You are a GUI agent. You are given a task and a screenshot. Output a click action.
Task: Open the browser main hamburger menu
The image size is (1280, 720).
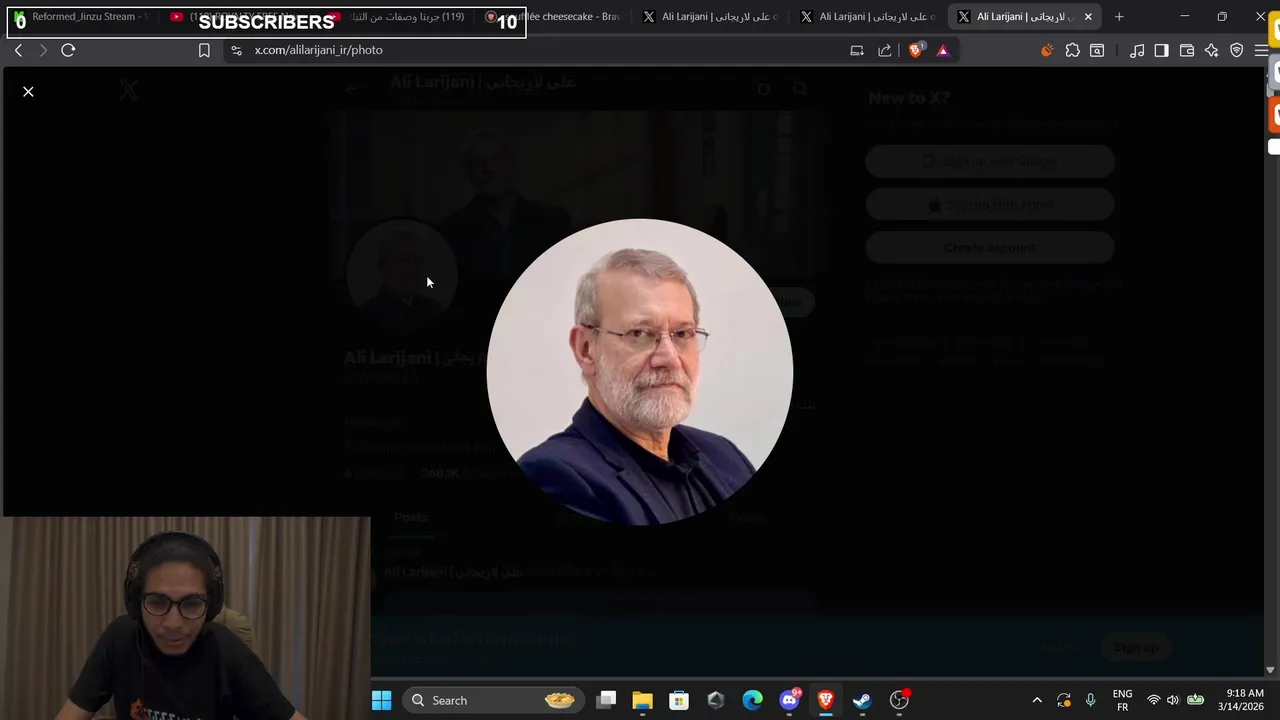click(1261, 50)
